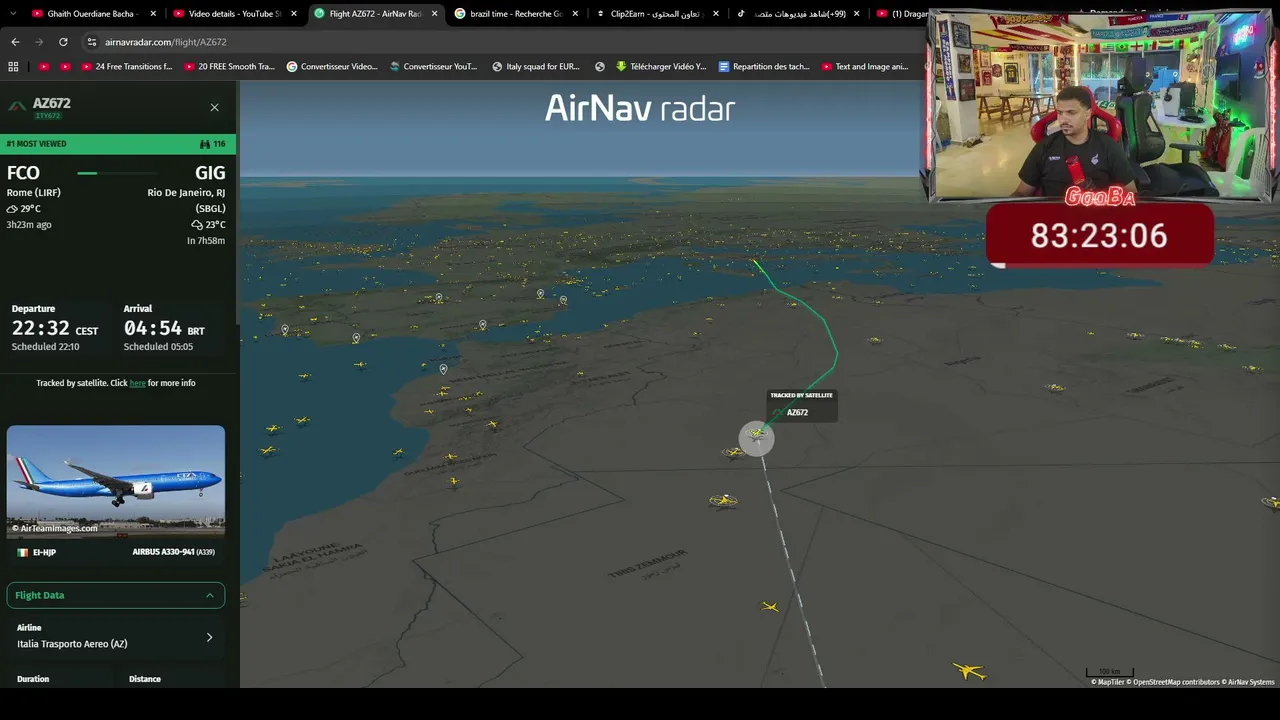
Task: Close the TikTok (+99) tab
Action: point(857,14)
